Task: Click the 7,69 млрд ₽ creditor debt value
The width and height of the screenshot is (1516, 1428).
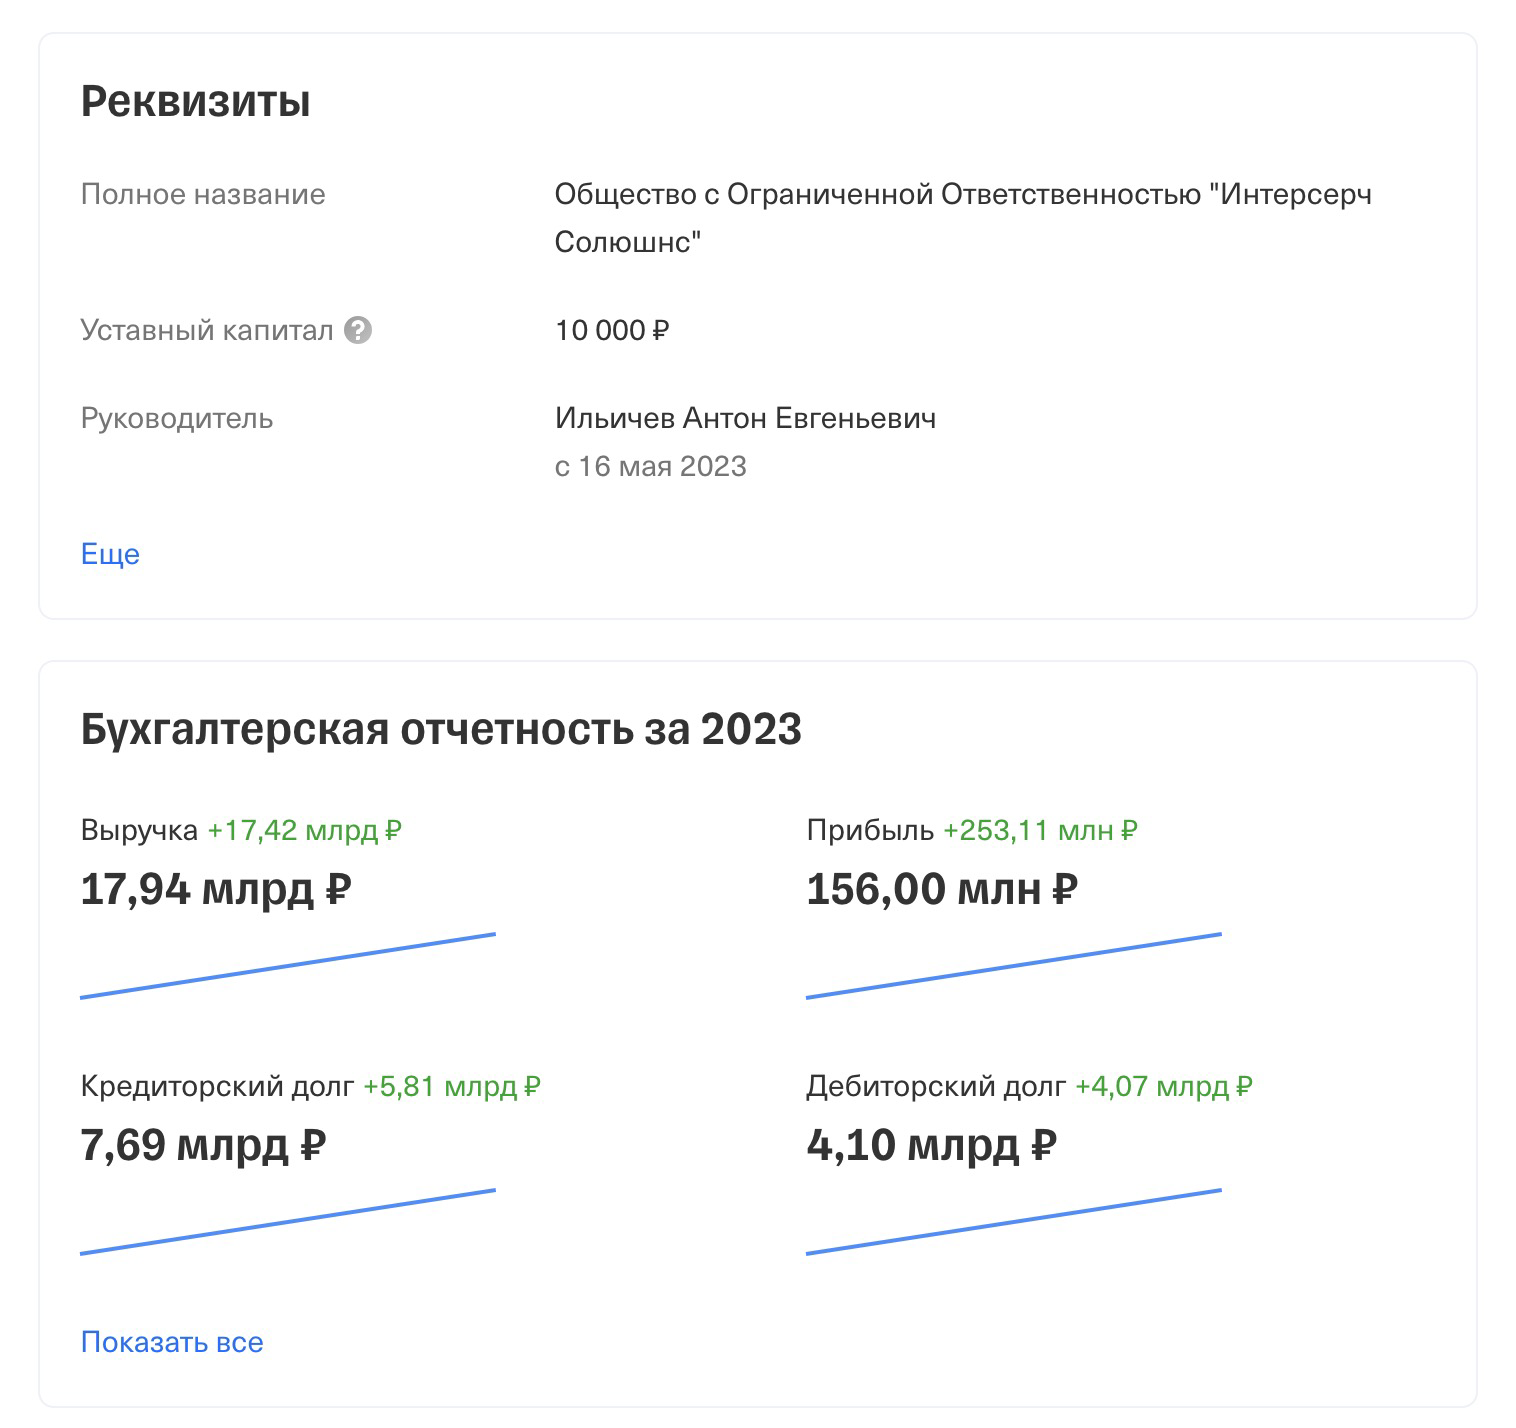Action: click(x=204, y=1145)
